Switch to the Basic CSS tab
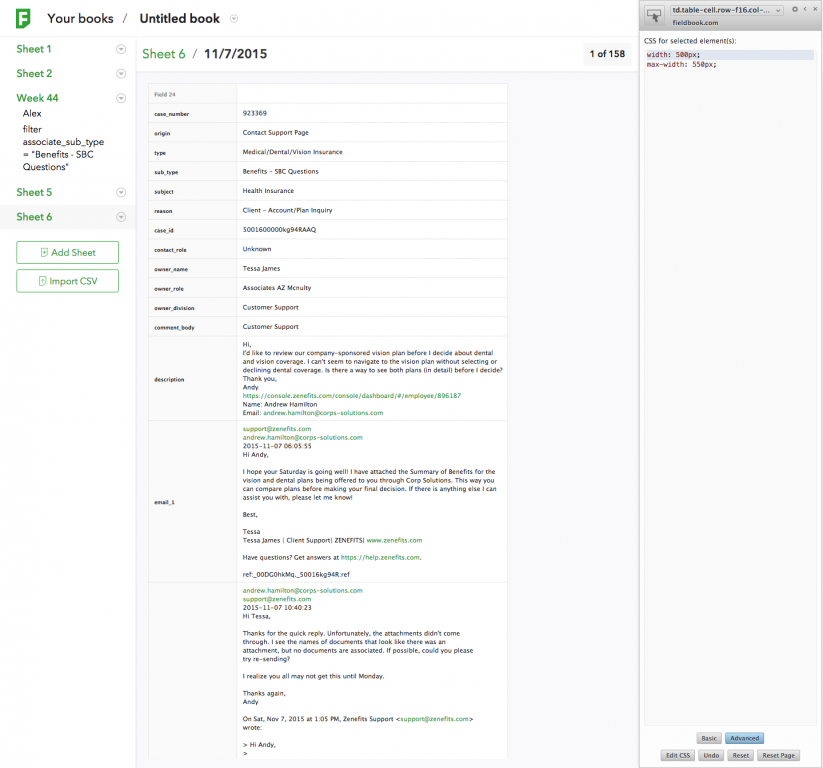 click(709, 738)
